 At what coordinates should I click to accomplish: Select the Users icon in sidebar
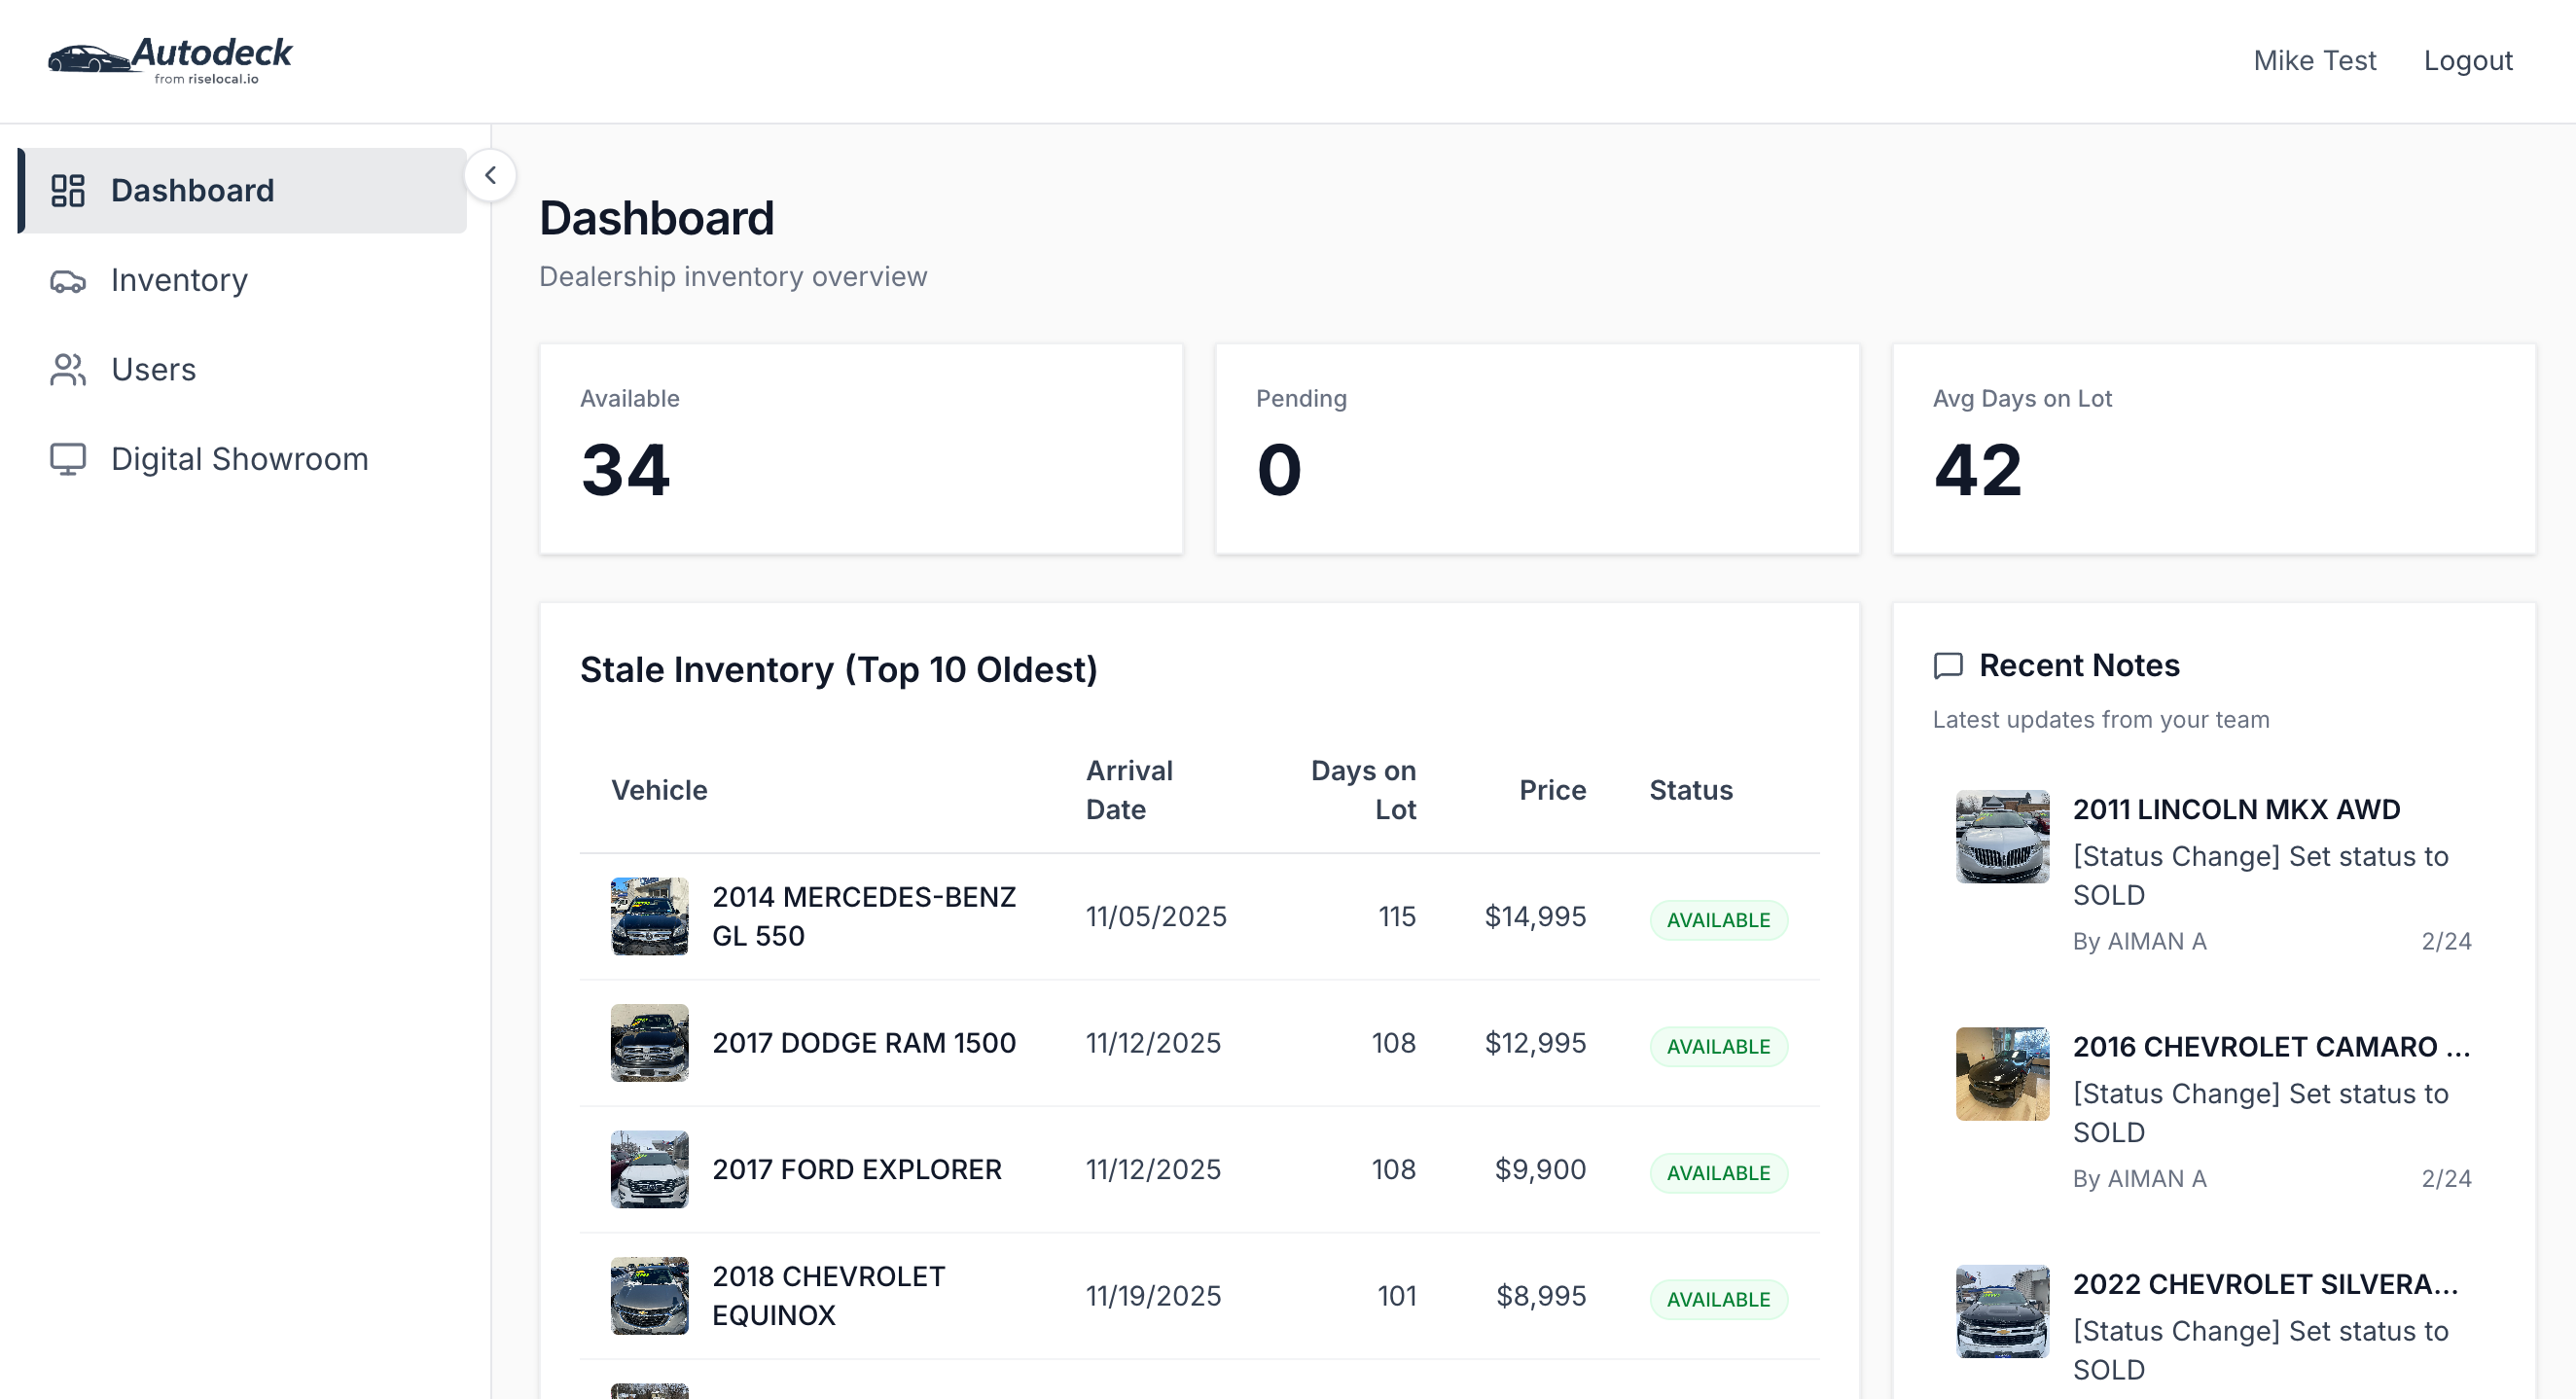click(67, 369)
